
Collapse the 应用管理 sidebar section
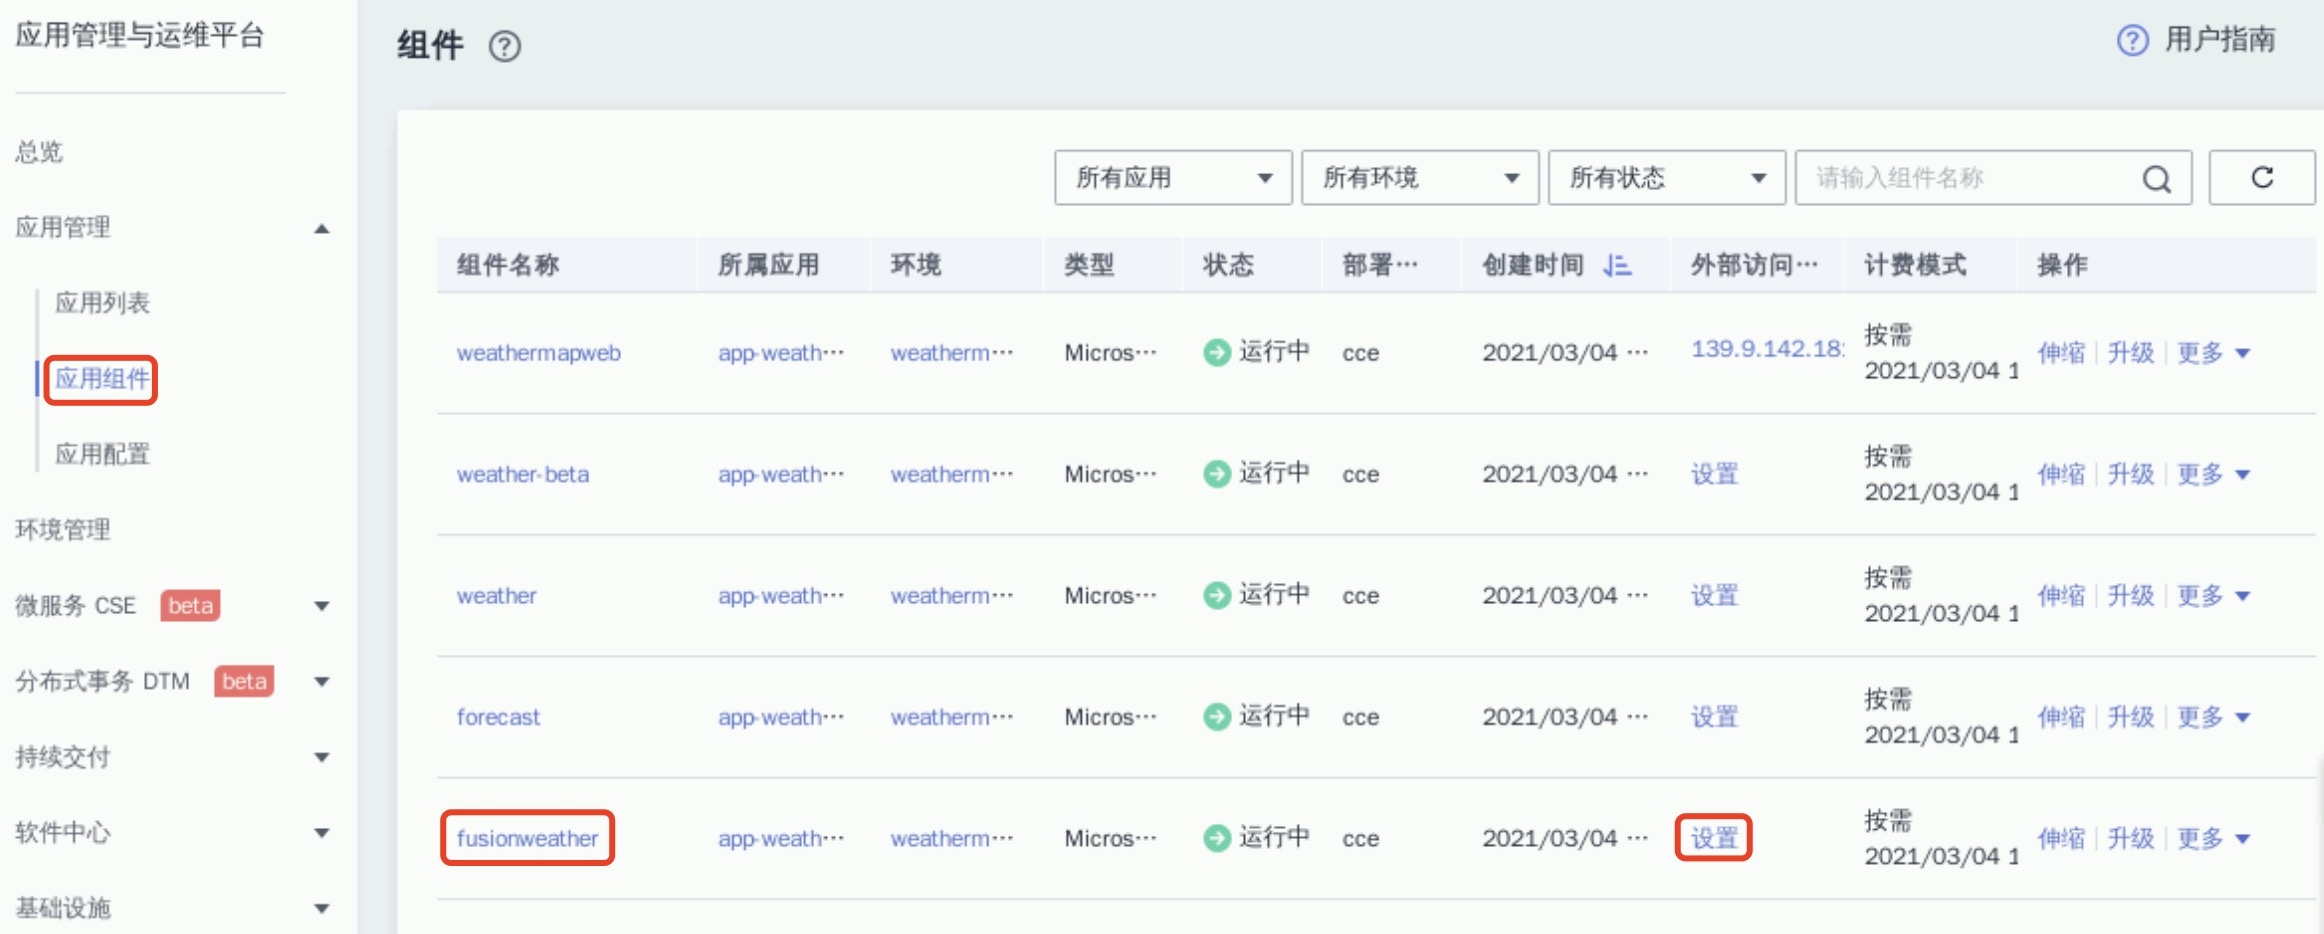321,228
